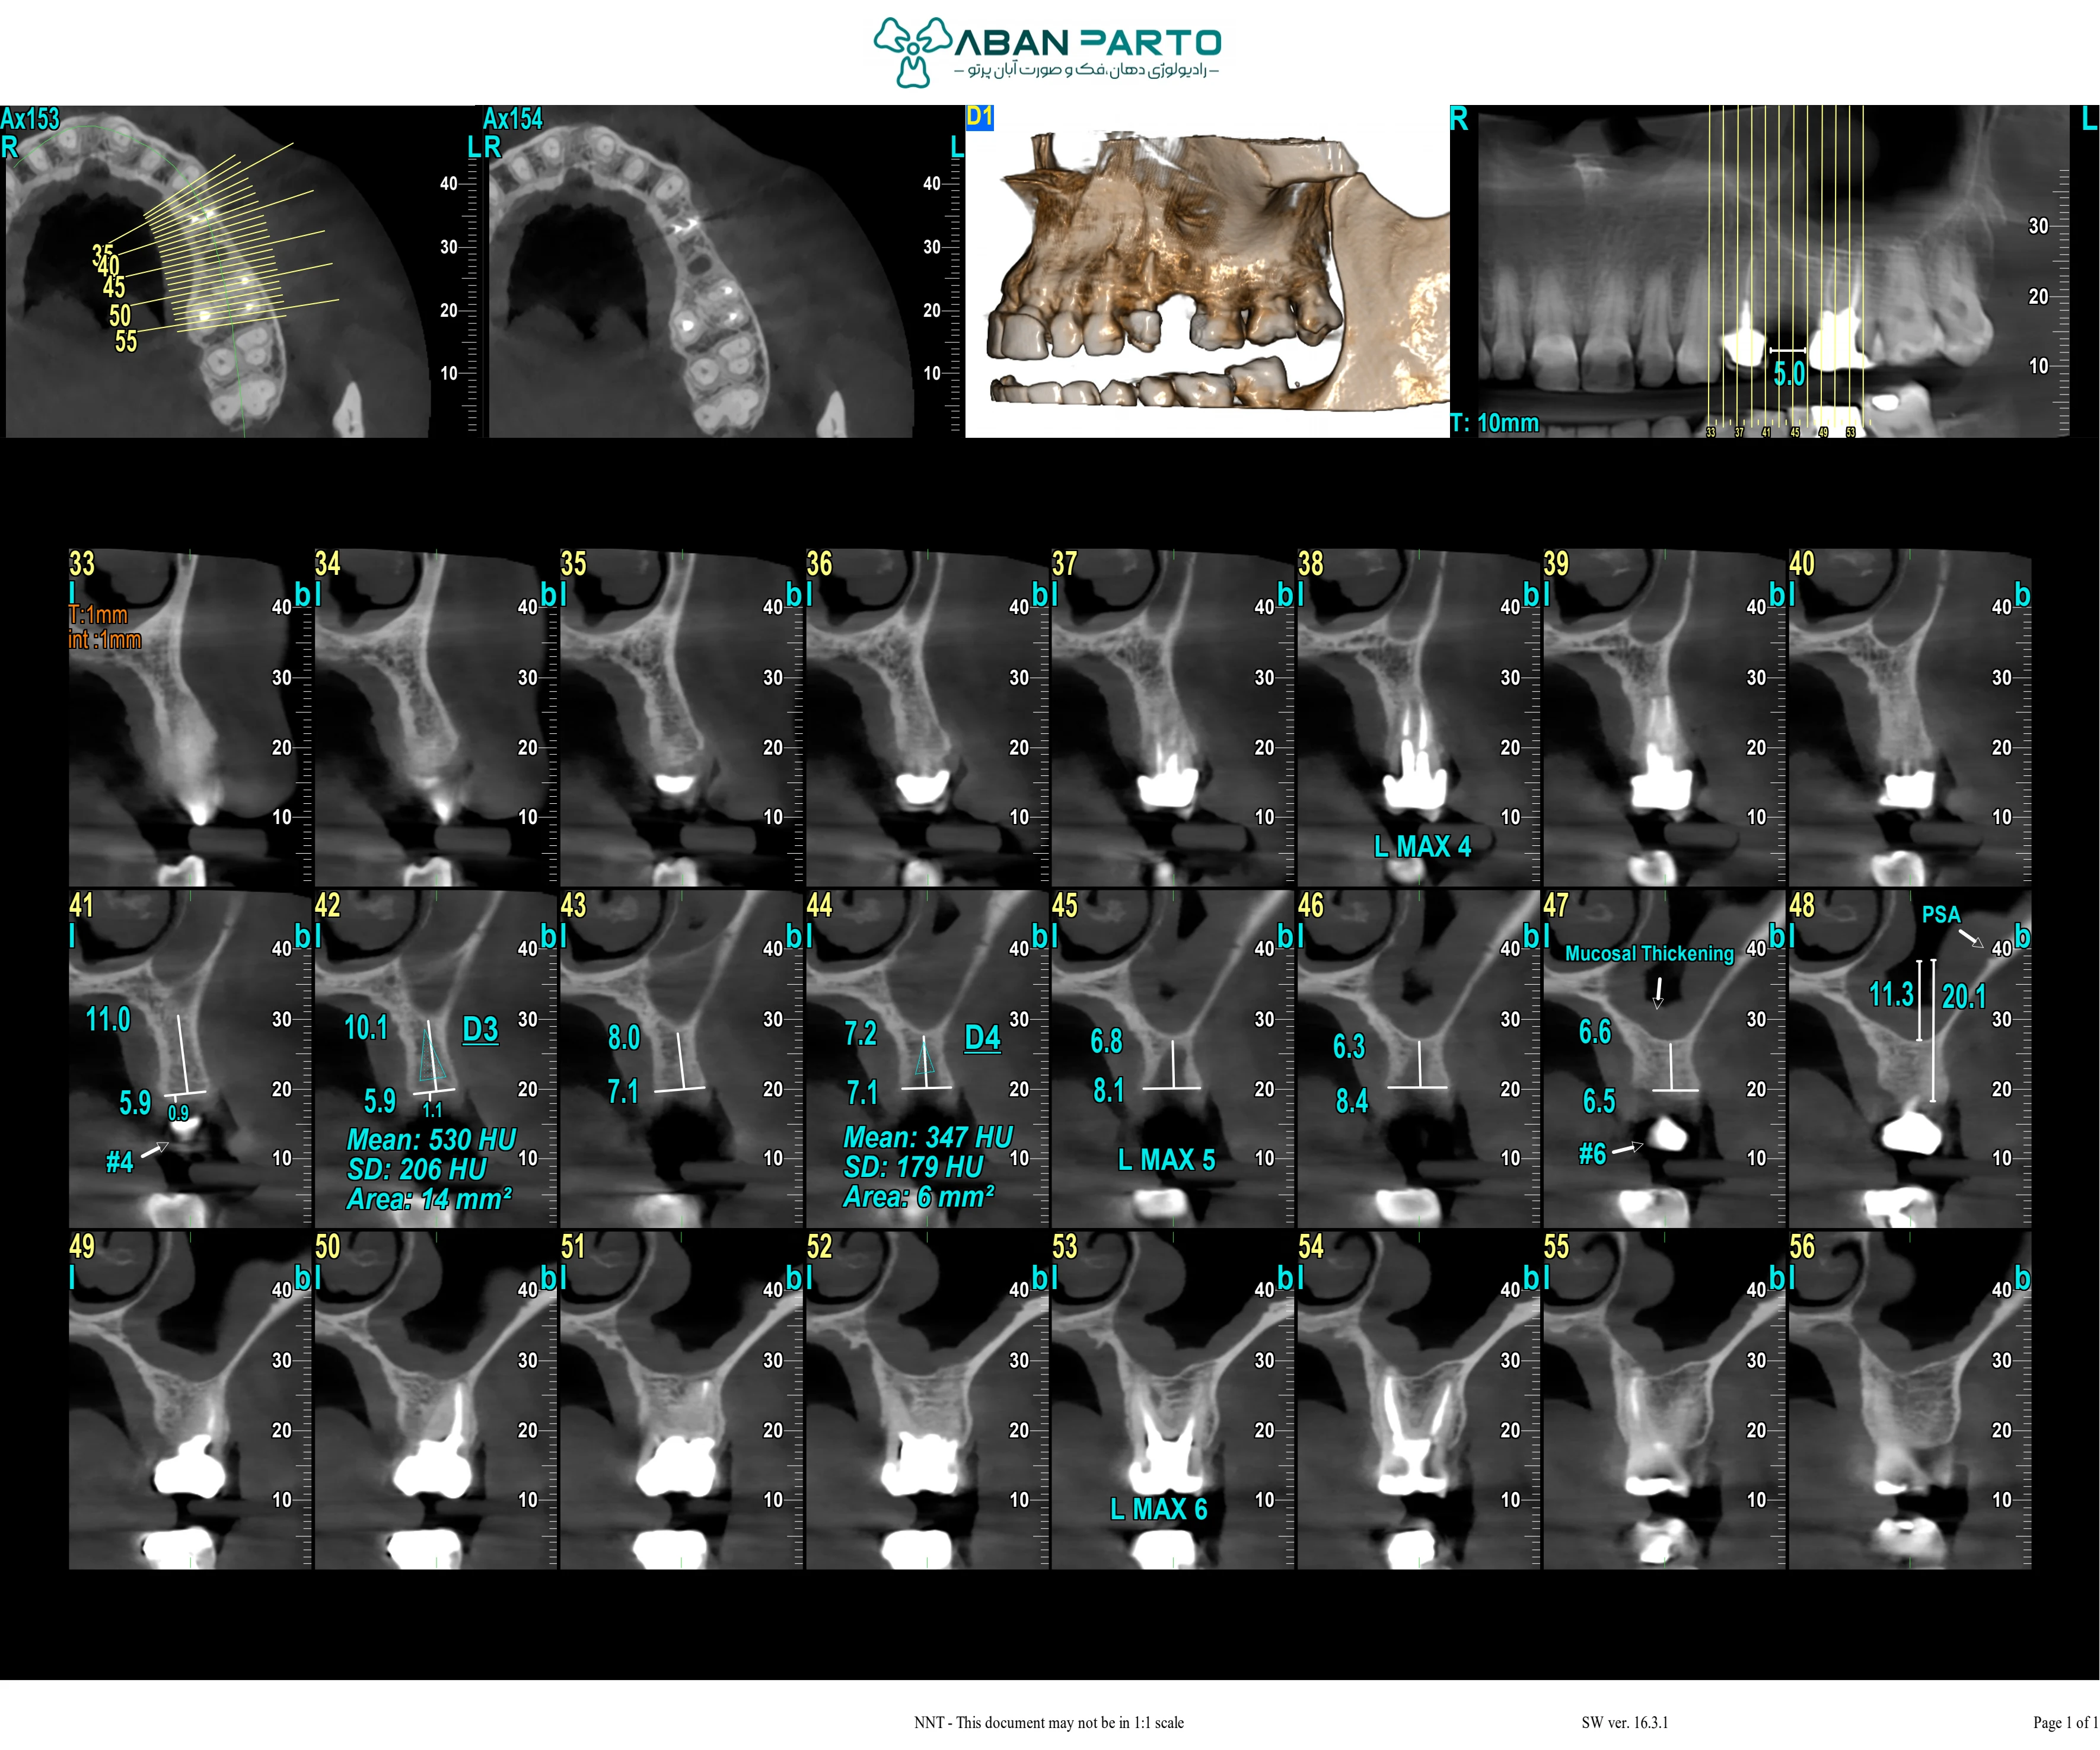Viewport: 2100px width, 1750px height.
Task: Open cross-section slice 36
Action: pyautogui.click(x=926, y=717)
